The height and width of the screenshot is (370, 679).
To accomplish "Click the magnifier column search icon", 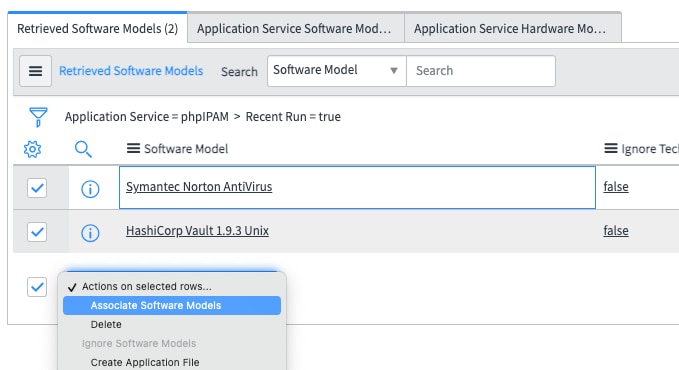I will coord(83,149).
